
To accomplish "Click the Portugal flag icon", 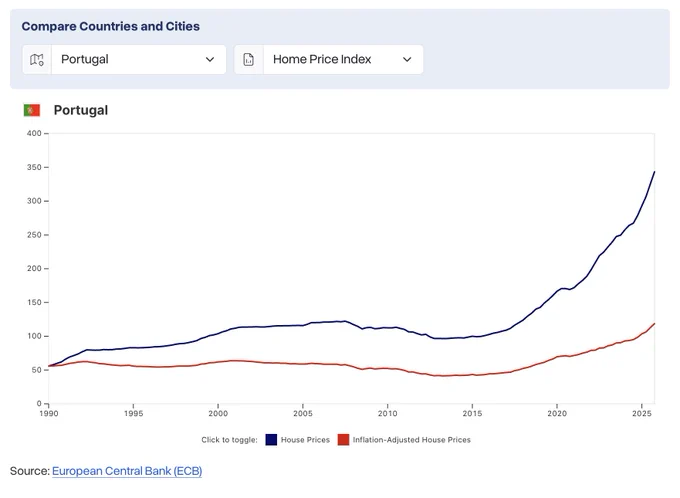I will [x=32, y=110].
